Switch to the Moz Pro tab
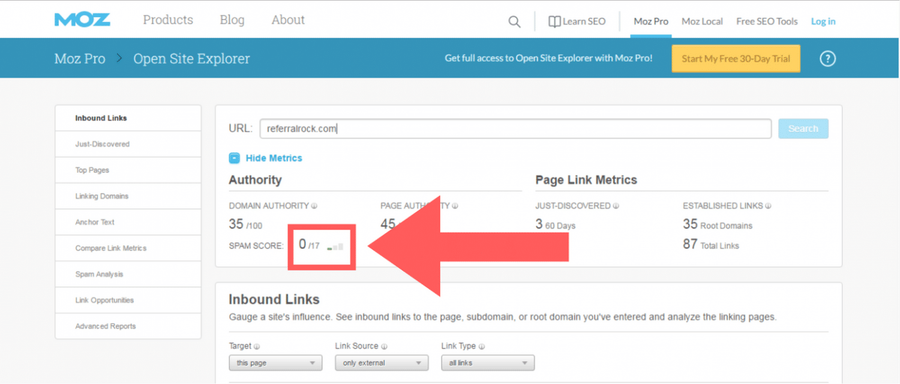Image resolution: width=900 pixels, height=384 pixels. (651, 22)
